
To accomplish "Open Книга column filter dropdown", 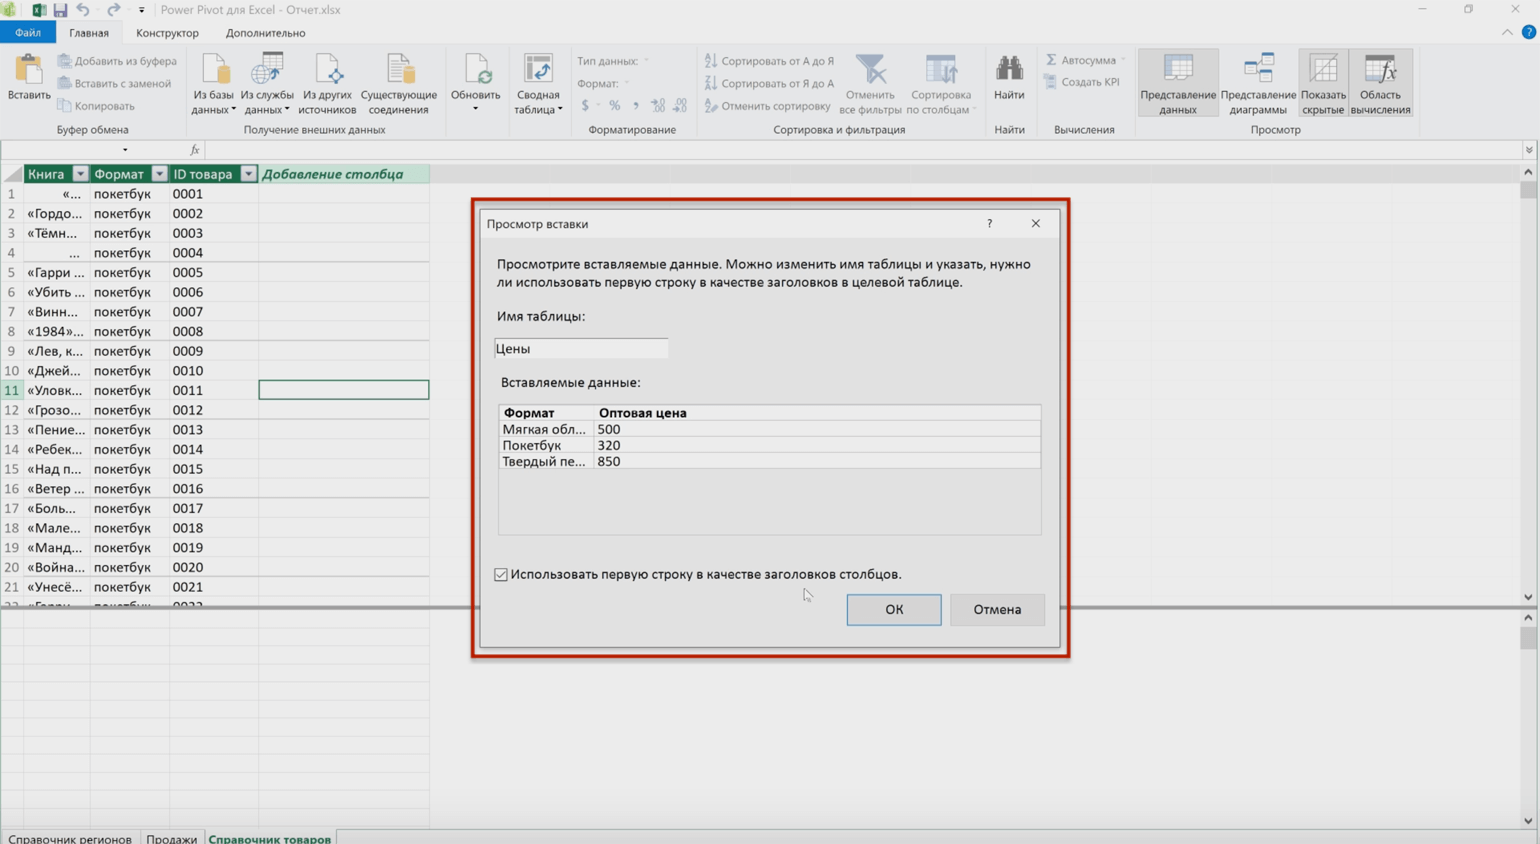I will 80,174.
